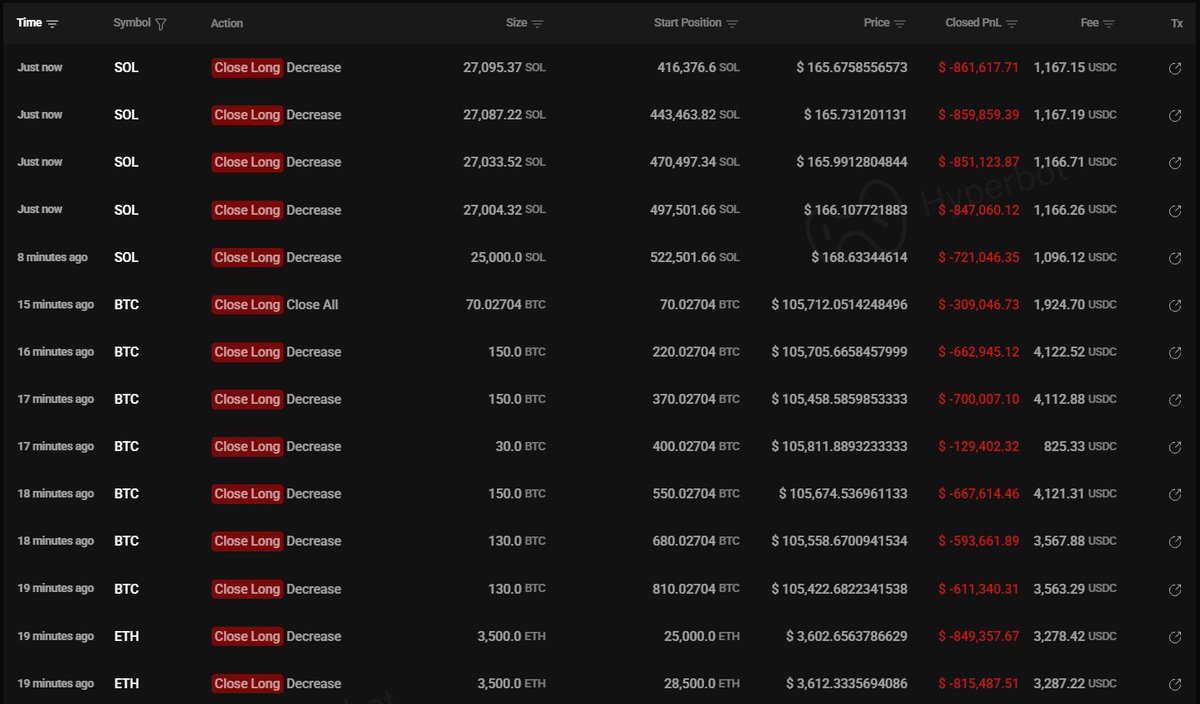
Task: Click the fee value 3,287.22 USDC
Action: pos(1075,684)
